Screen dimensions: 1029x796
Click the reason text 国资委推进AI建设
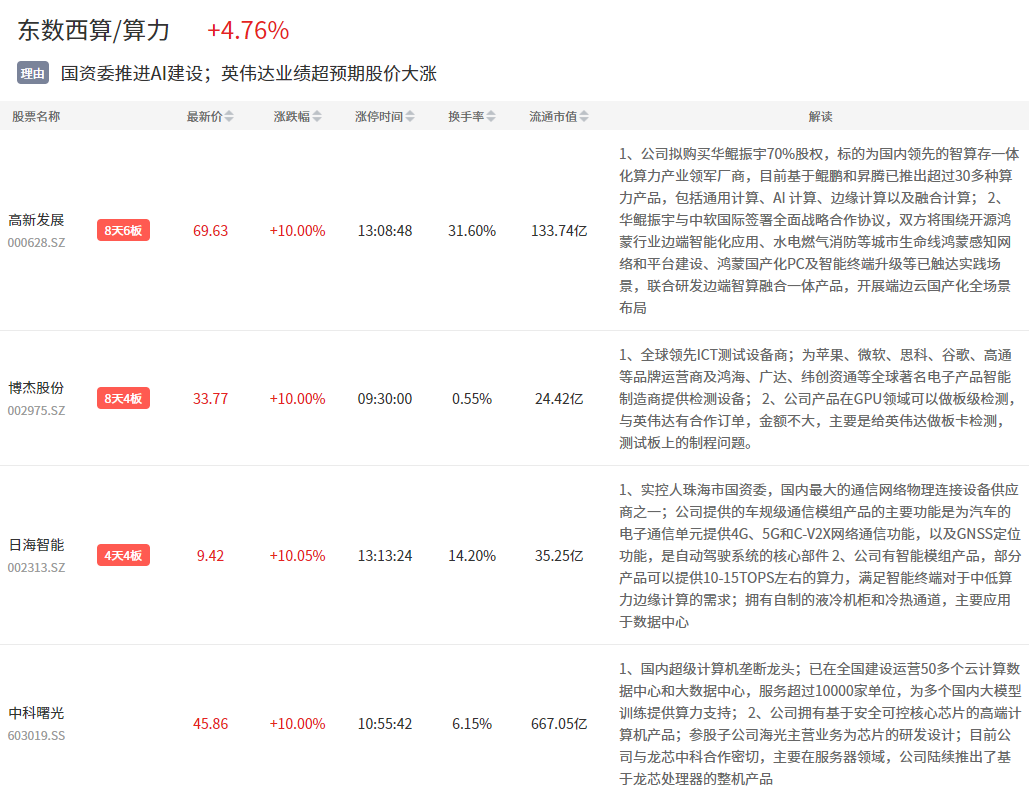131,73
